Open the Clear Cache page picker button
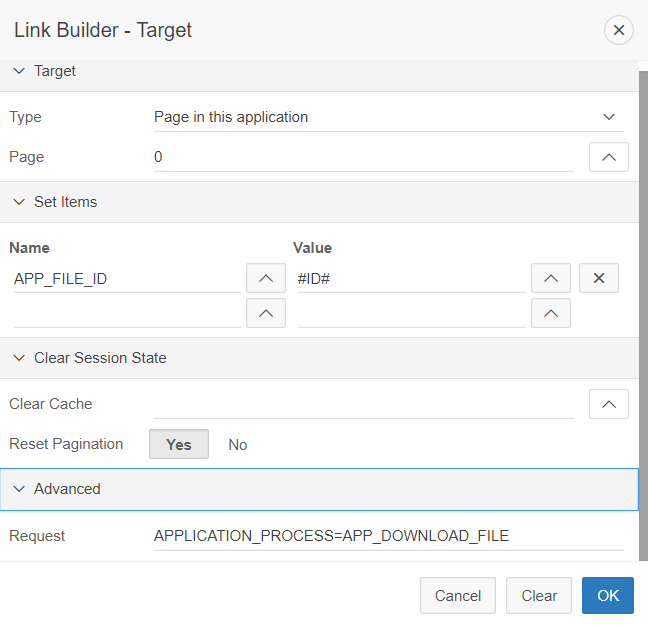648x628 pixels. (609, 404)
